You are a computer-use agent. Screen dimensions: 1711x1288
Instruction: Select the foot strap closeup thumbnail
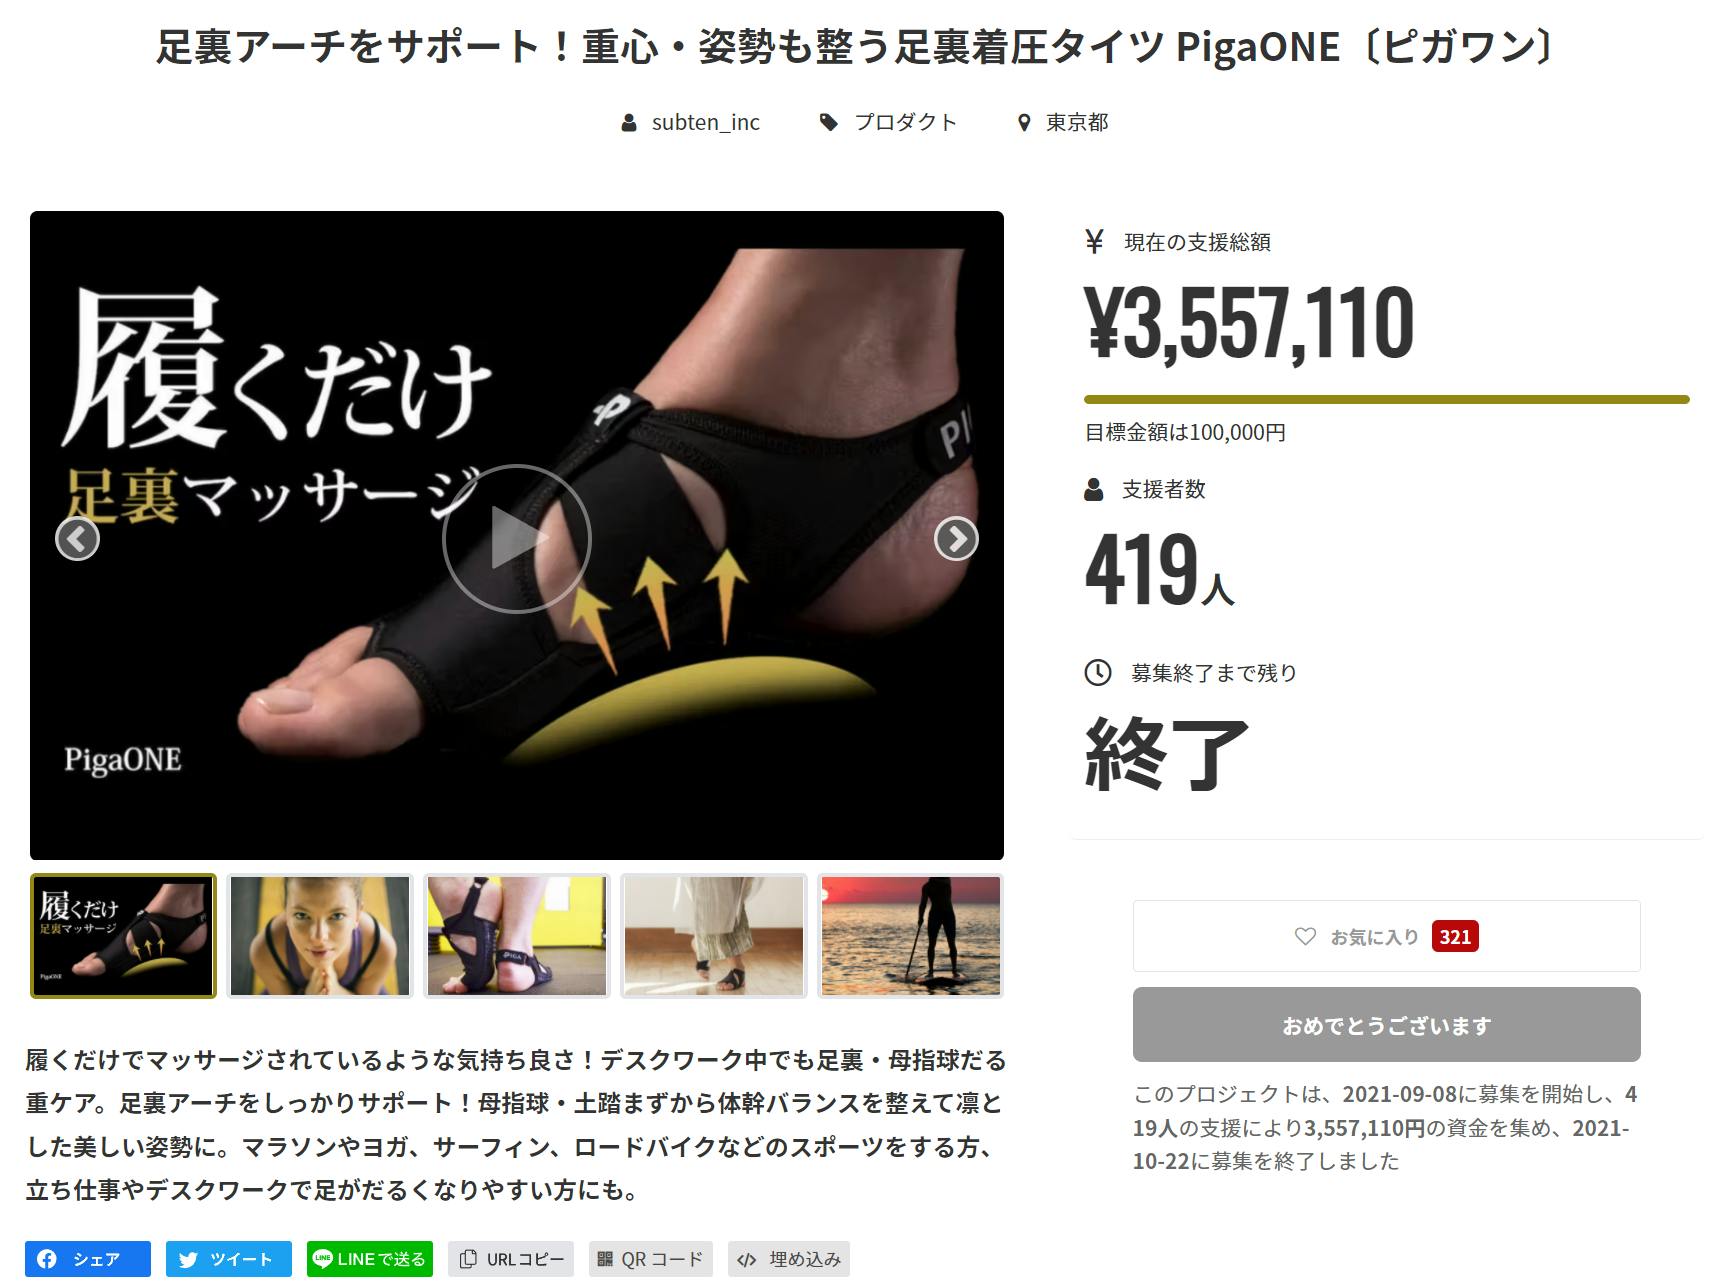click(517, 936)
